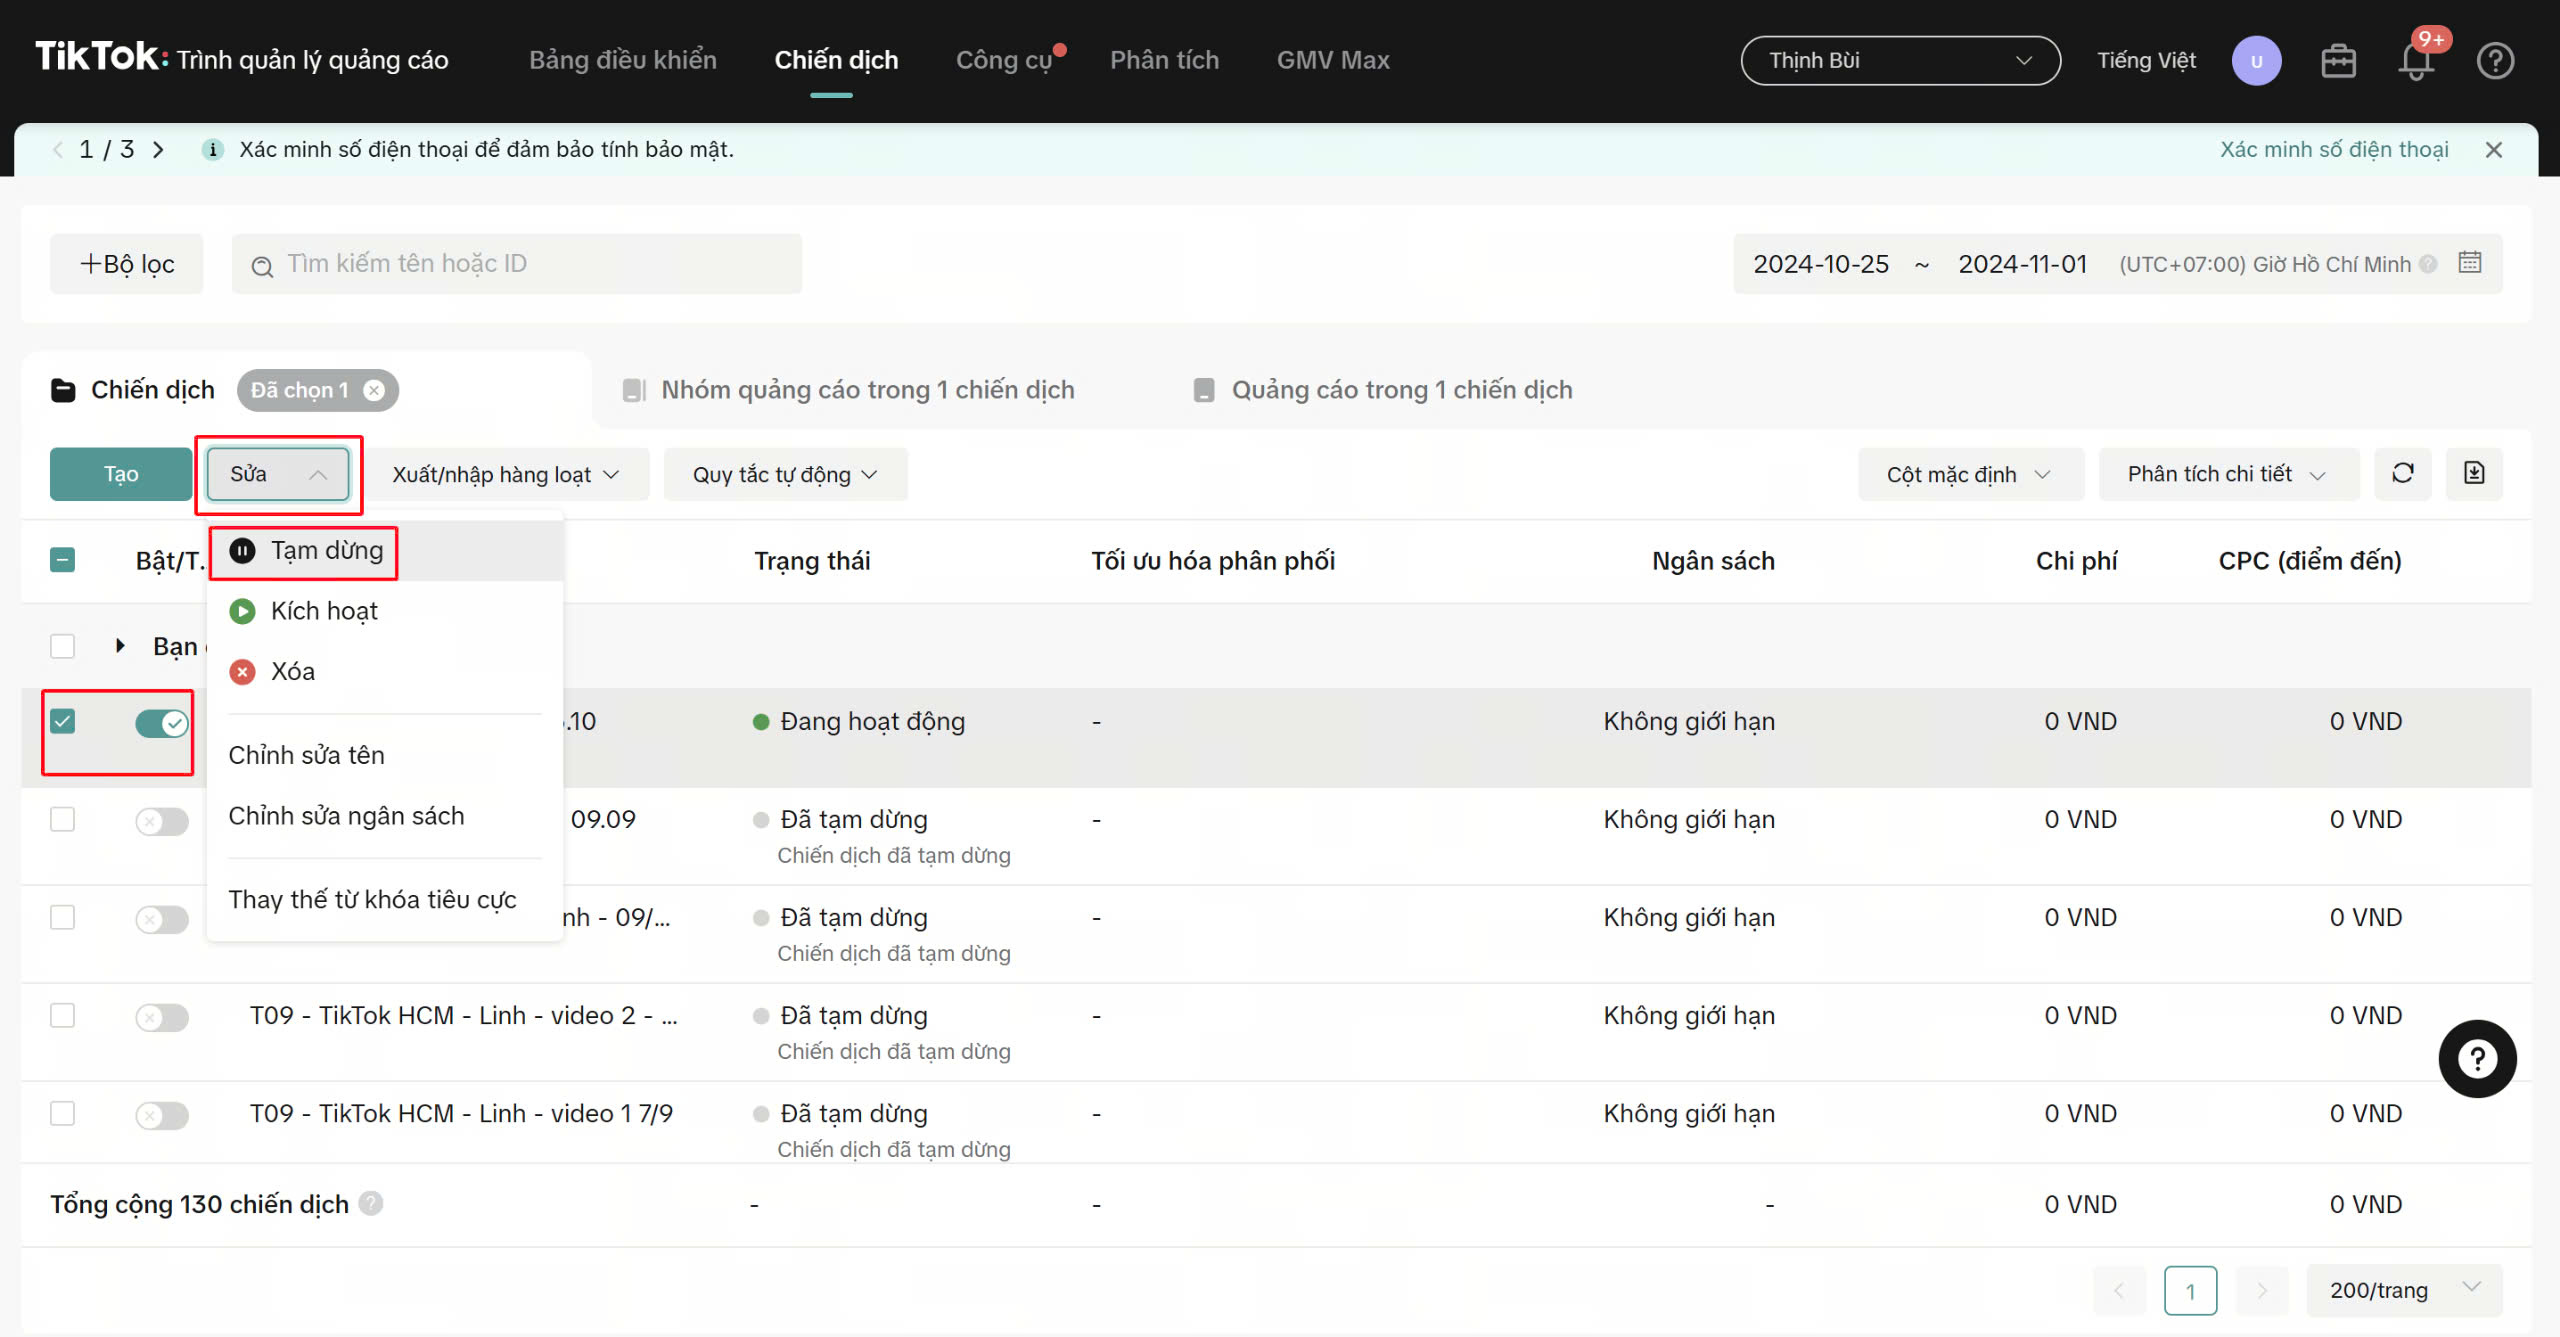Click Xác minh số điện thoại link
Image resolution: width=2560 pixels, height=1337 pixels.
[x=2334, y=150]
